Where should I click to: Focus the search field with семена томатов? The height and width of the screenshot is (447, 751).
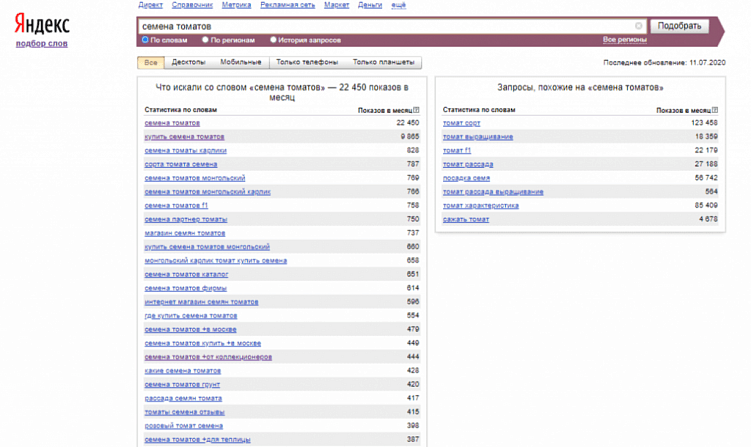coord(392,26)
